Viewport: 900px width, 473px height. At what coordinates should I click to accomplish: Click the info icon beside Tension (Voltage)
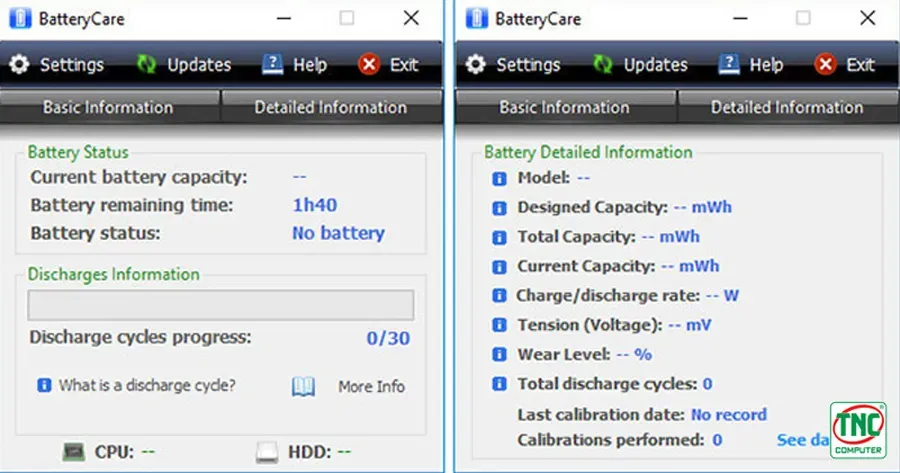point(499,325)
